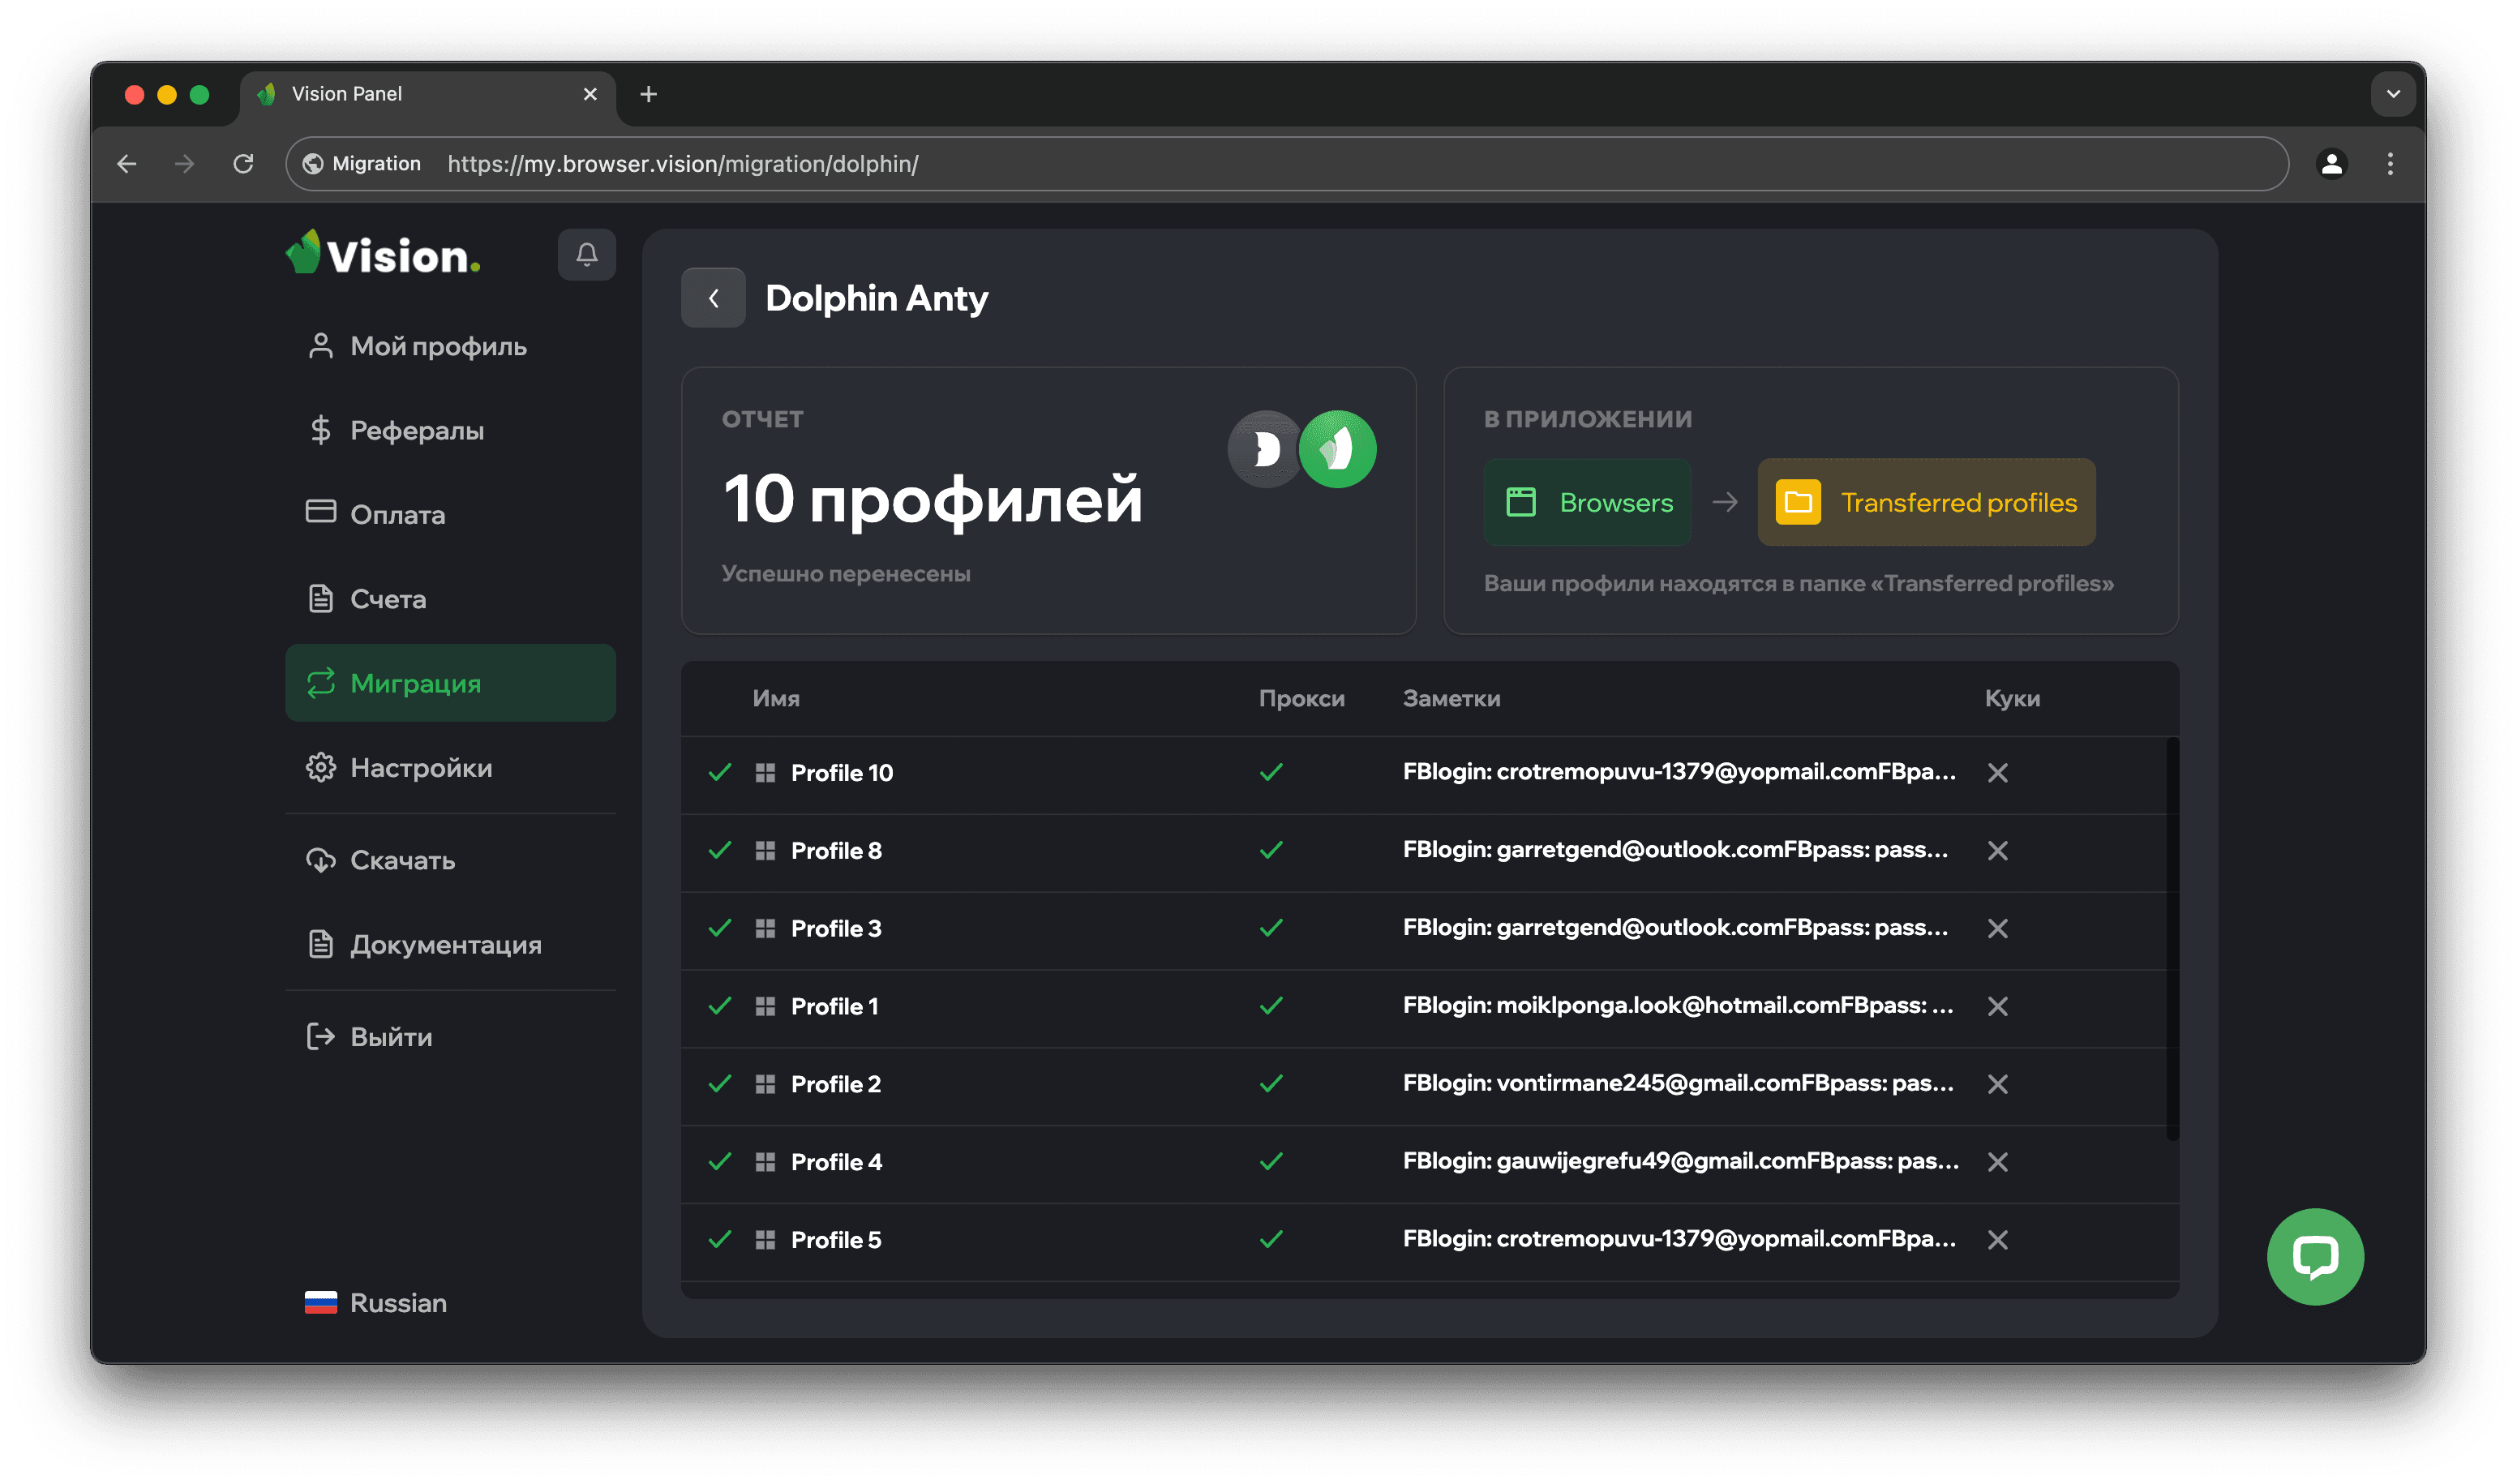The image size is (2517, 1484).
Task: Log out with Выйти
Action: pos(450,1036)
